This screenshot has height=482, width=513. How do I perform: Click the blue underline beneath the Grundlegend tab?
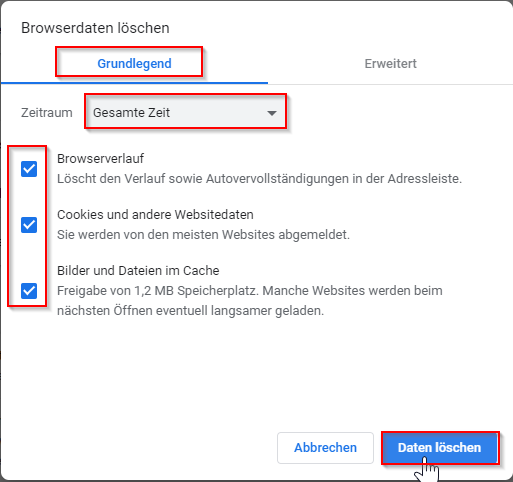click(x=134, y=83)
